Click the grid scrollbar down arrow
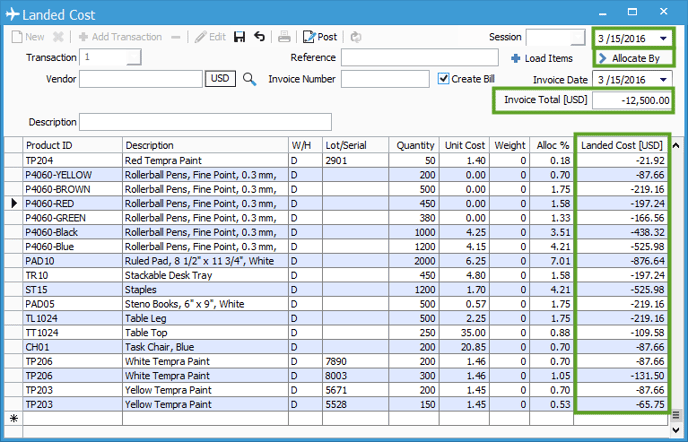 [676, 430]
